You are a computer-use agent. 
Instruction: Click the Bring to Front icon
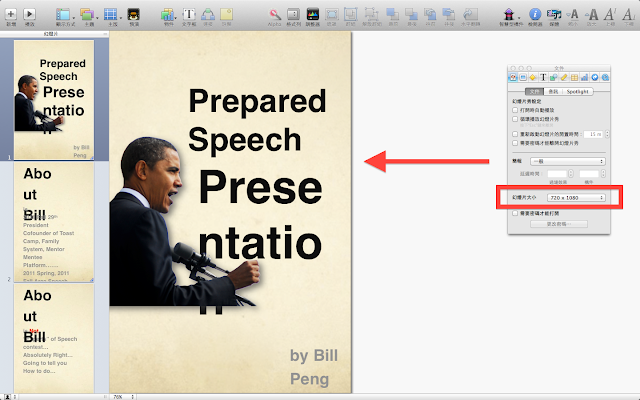tap(392, 15)
